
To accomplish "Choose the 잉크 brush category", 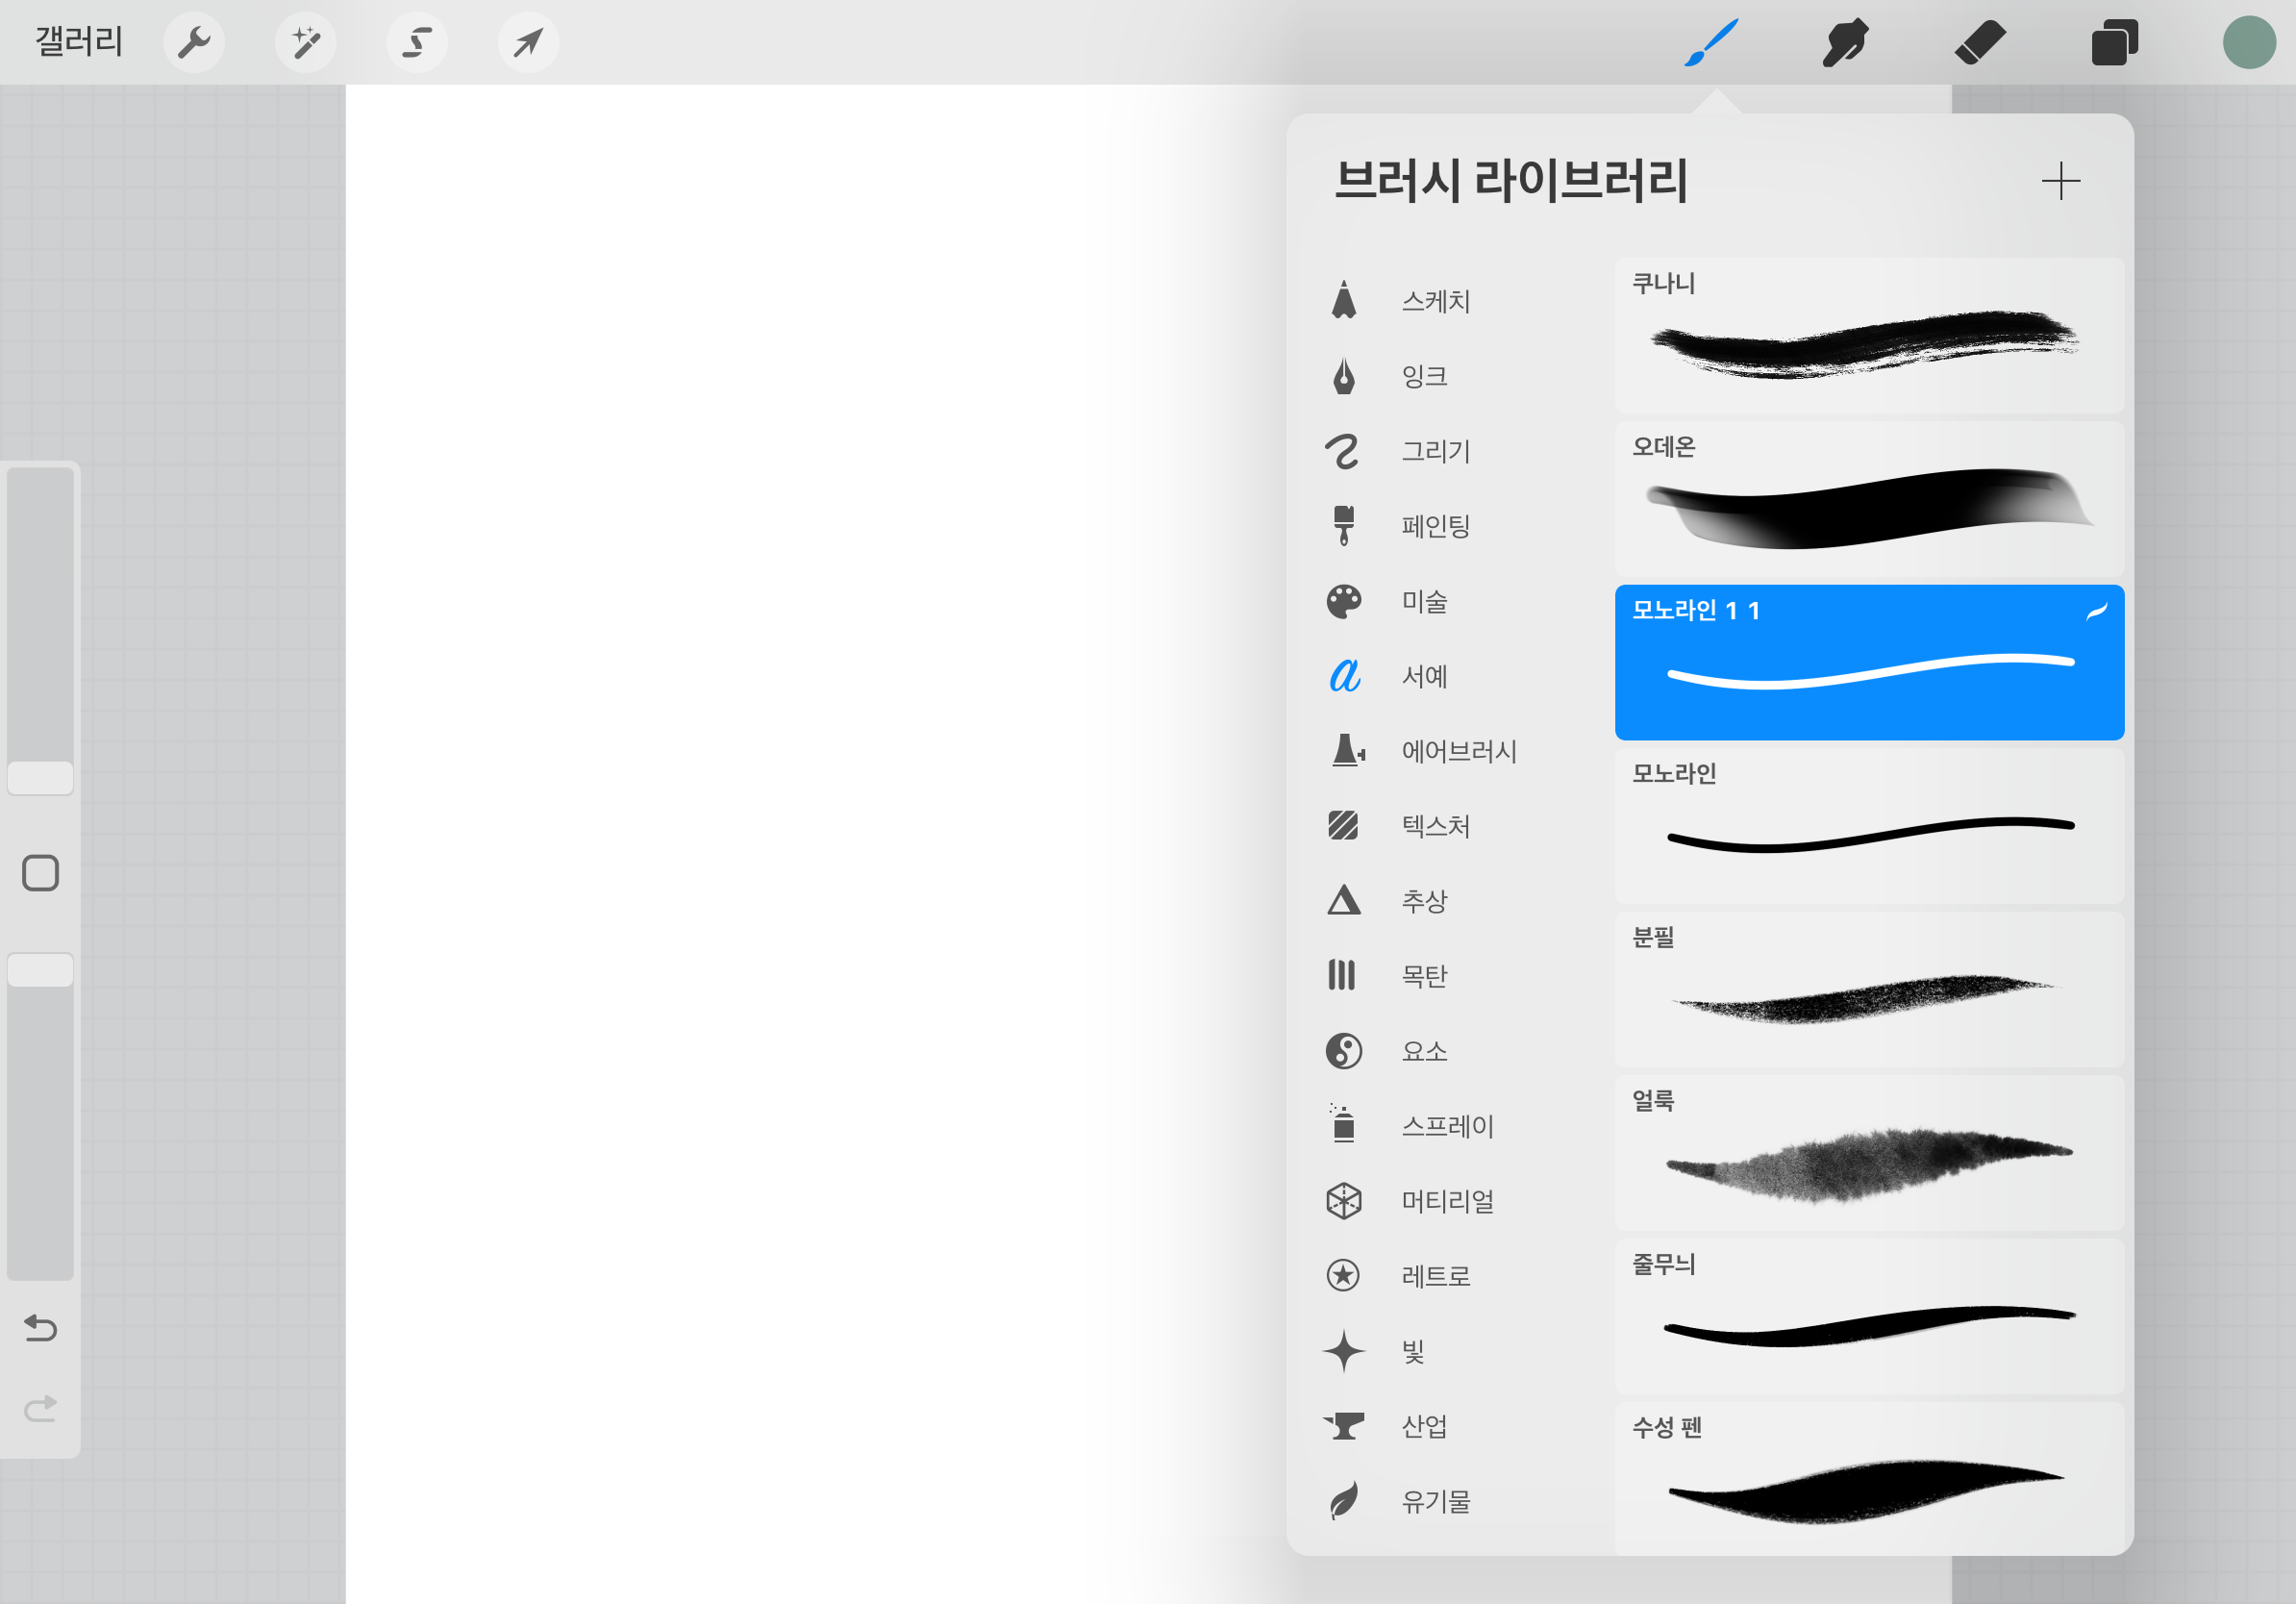I will (x=1424, y=376).
